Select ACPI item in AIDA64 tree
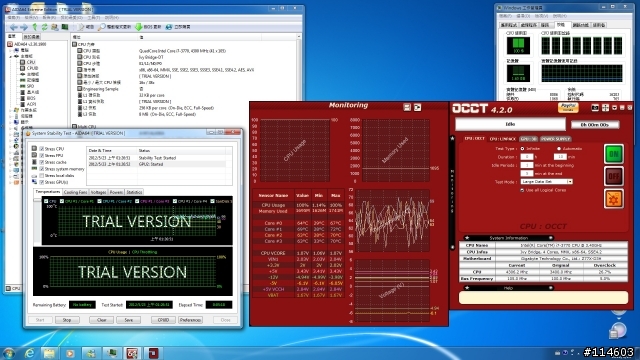The image size is (640, 360). (x=28, y=104)
